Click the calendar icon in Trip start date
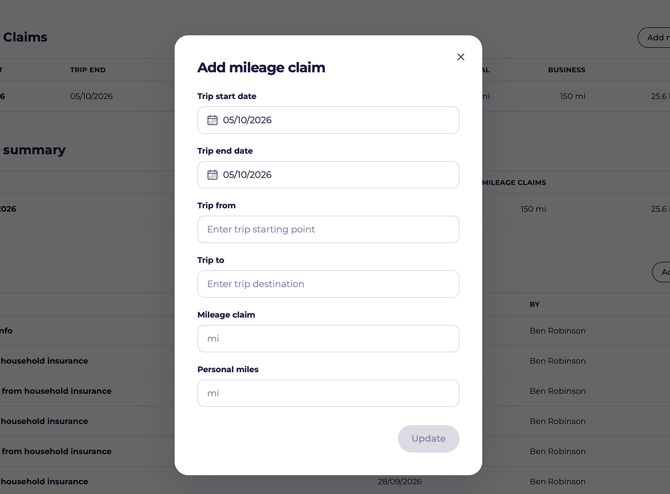The image size is (670, 494). pos(212,120)
